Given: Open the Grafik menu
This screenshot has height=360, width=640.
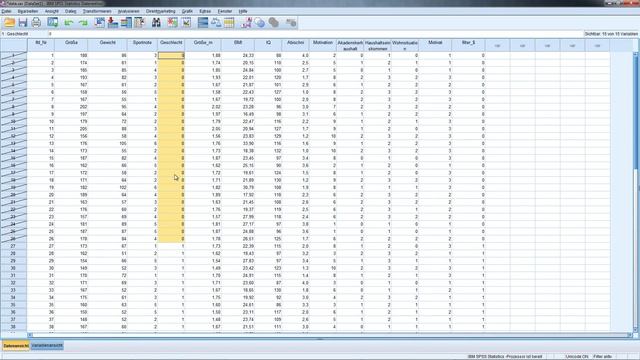Looking at the screenshot, I should point(187,11).
